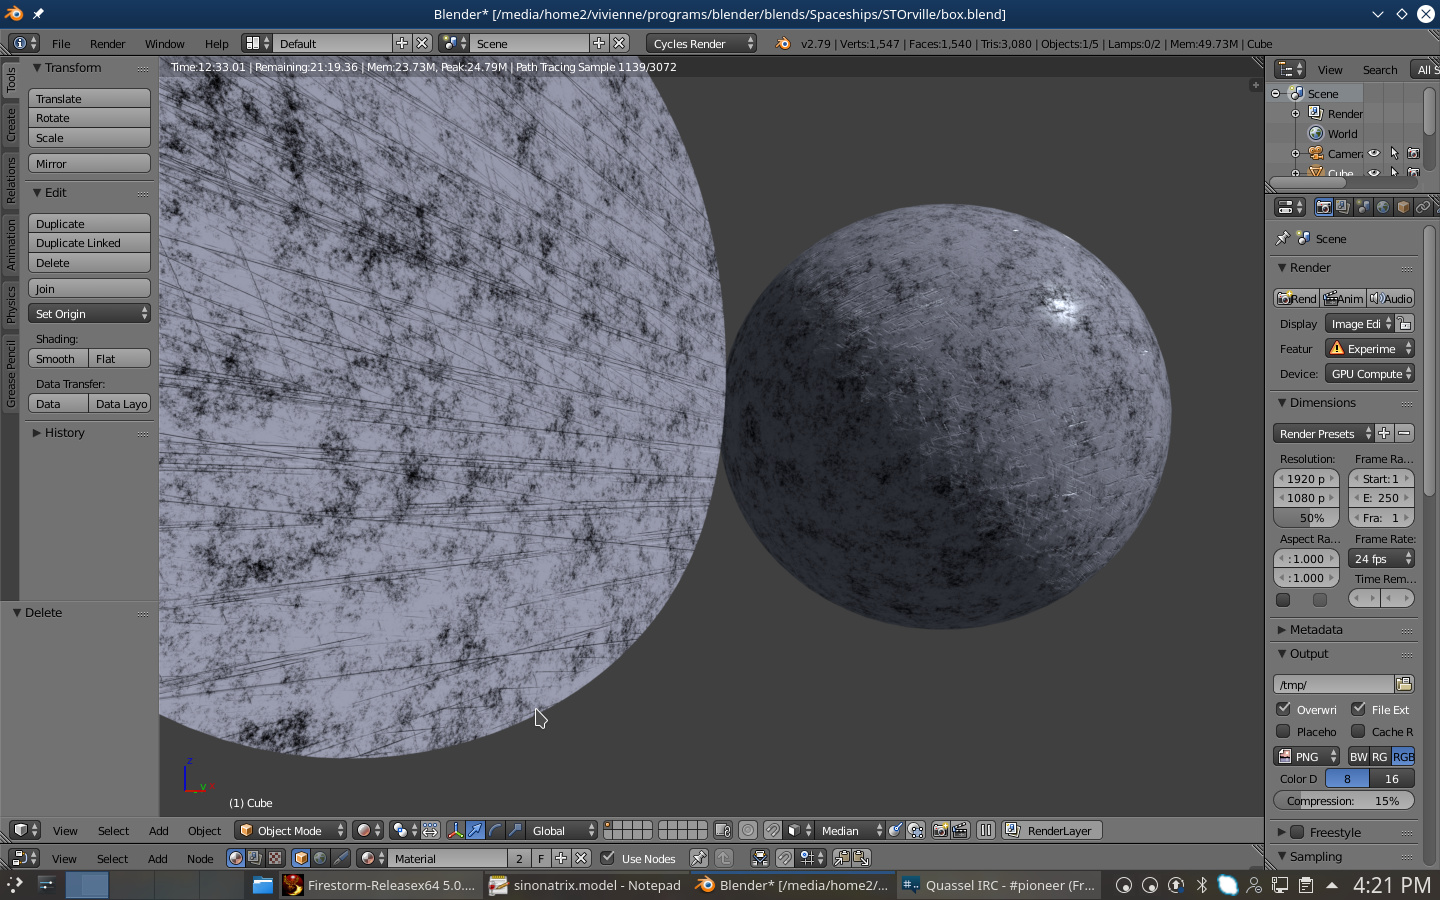Enable the Placeholders checkbox
Image resolution: width=1440 pixels, height=900 pixels.
1283,731
